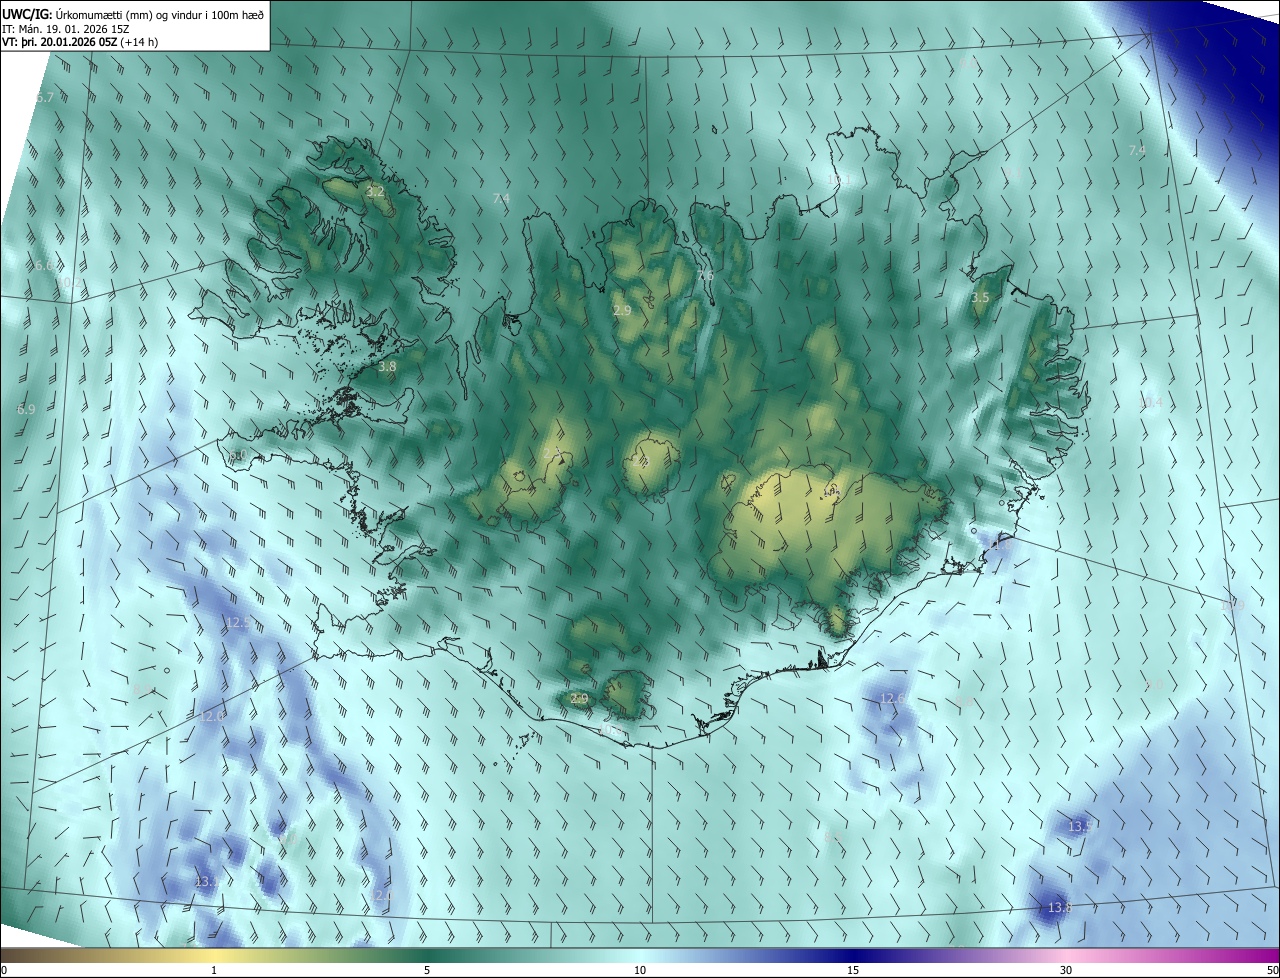The image size is (1280, 978).
Task: Click the 12.5 value label
Action: click(238, 622)
